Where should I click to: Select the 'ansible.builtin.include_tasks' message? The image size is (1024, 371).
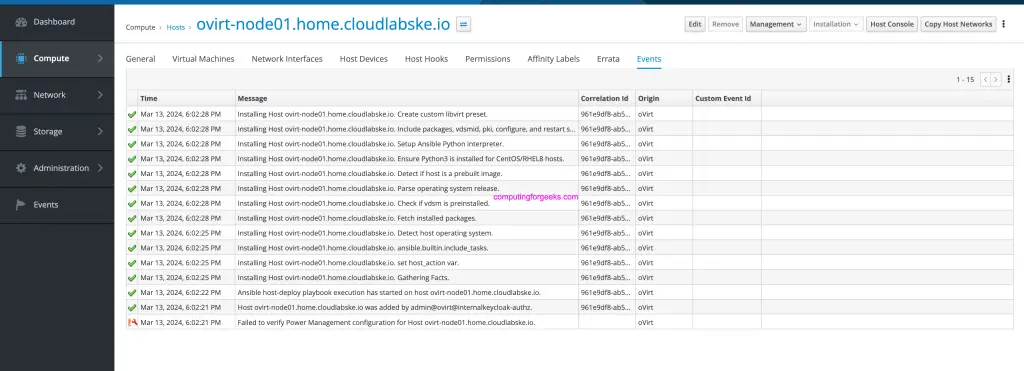(363, 248)
